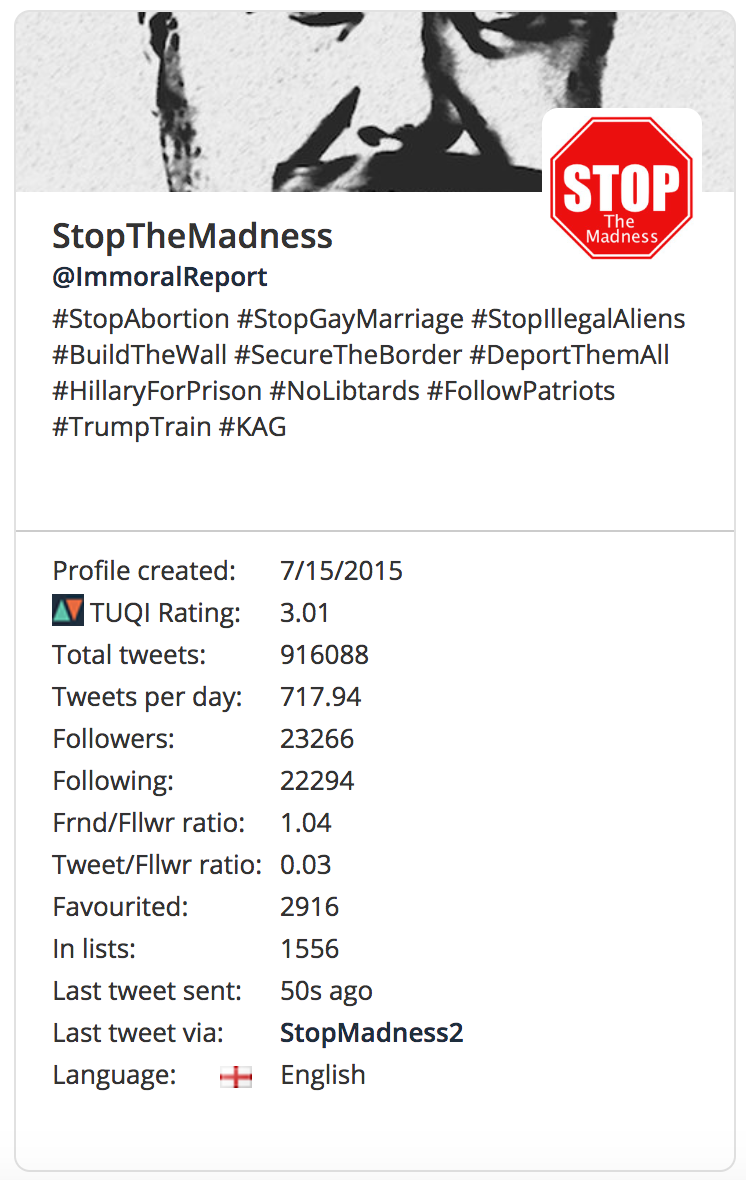The height and width of the screenshot is (1180, 746).
Task: Open the #SecureTheBorder hashtag
Action: [x=348, y=355]
